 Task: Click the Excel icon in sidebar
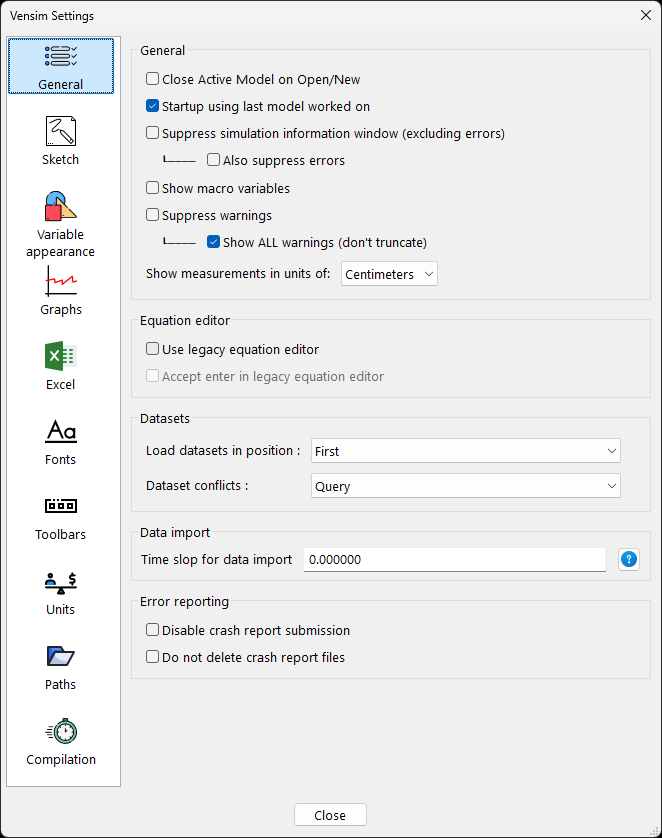[x=60, y=357]
